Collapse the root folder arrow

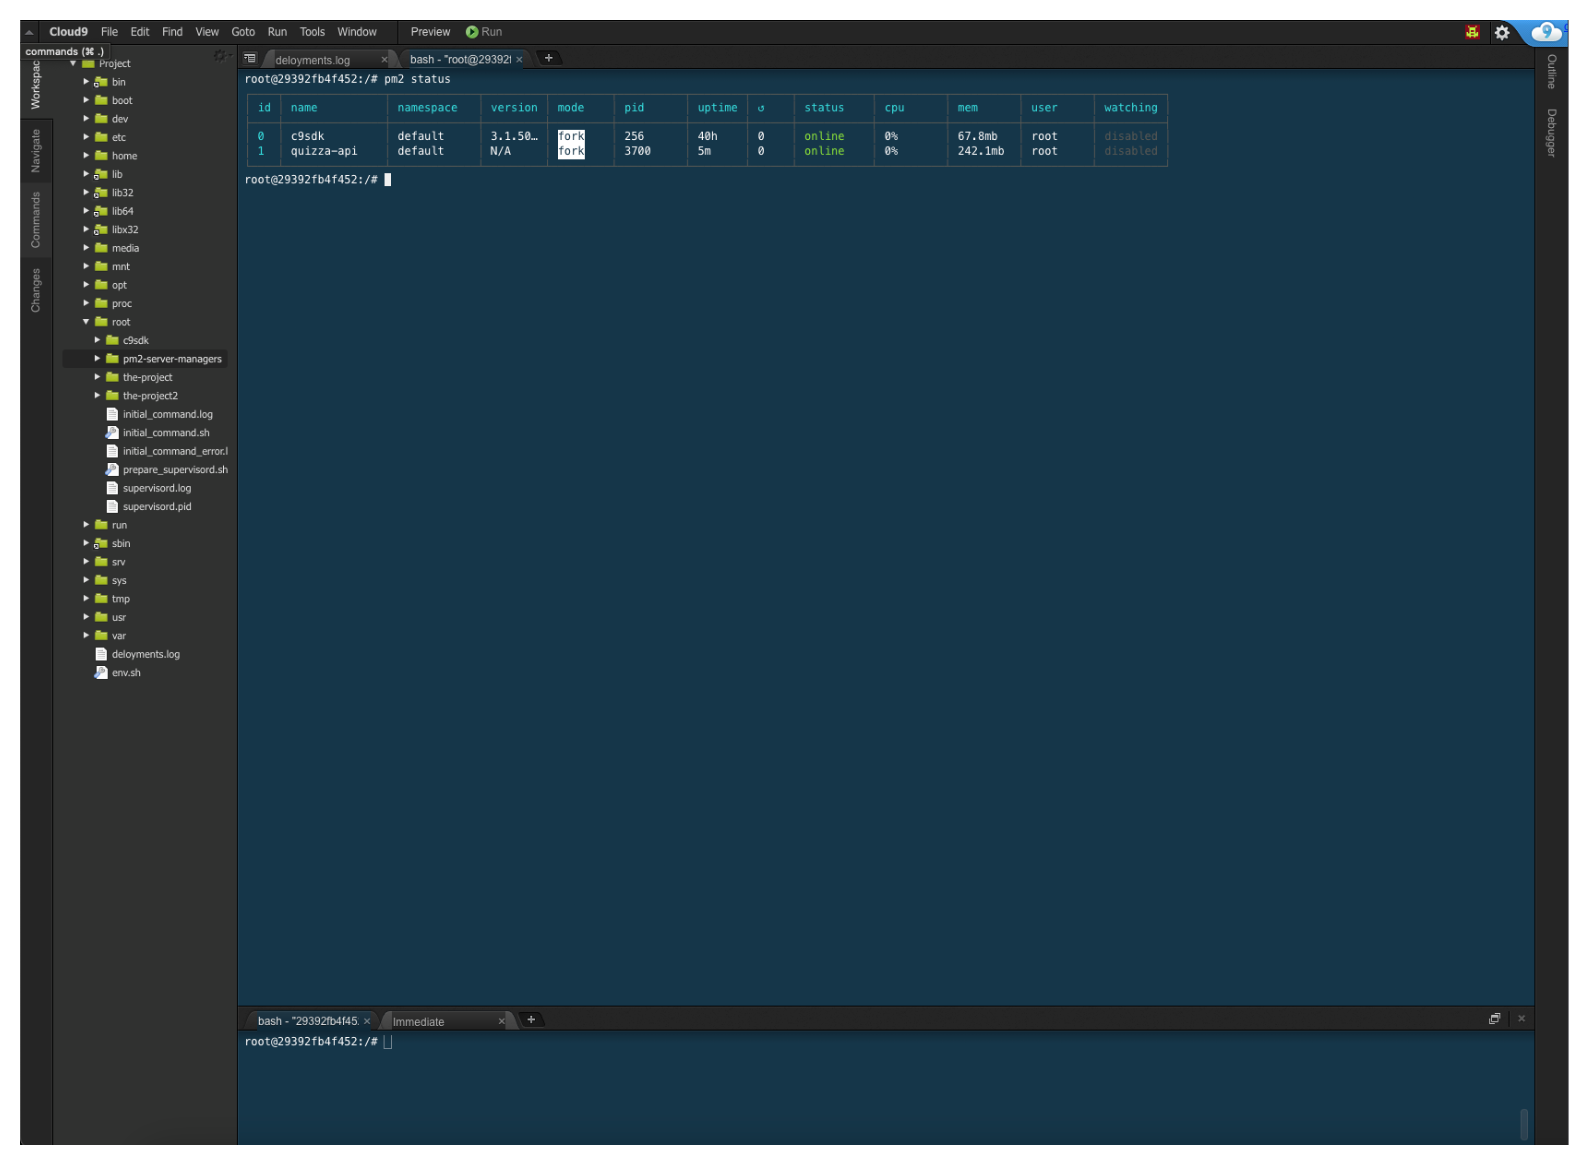tap(86, 322)
